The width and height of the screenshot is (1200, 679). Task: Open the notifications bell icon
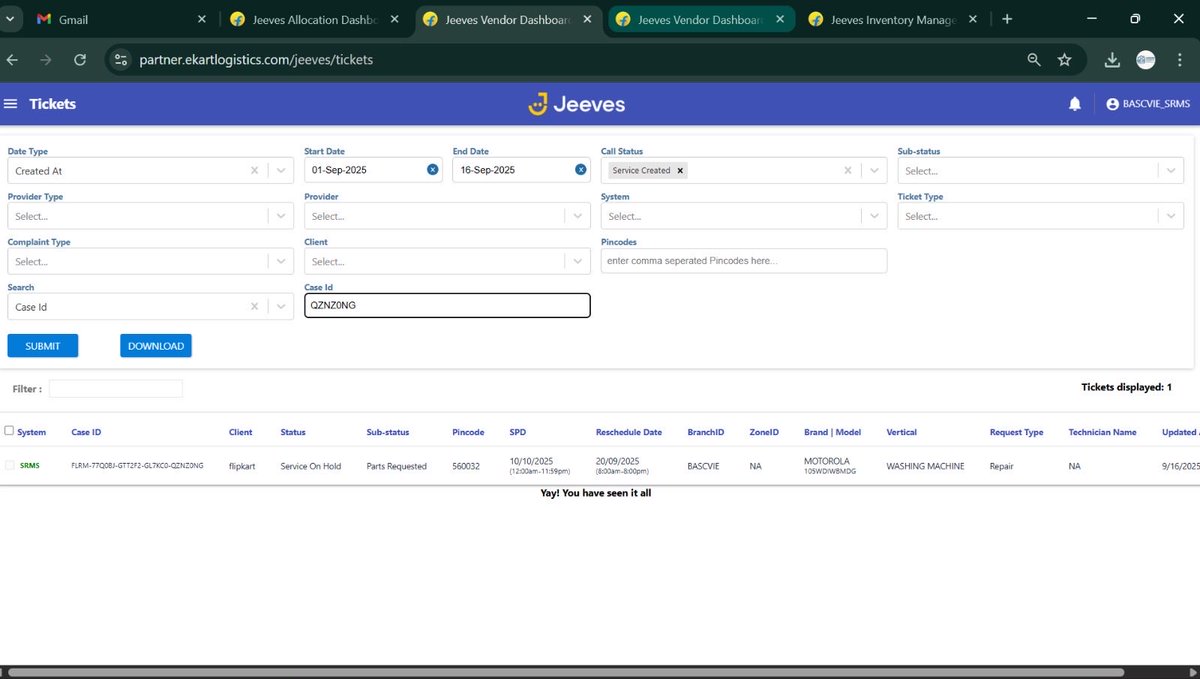pyautogui.click(x=1075, y=104)
